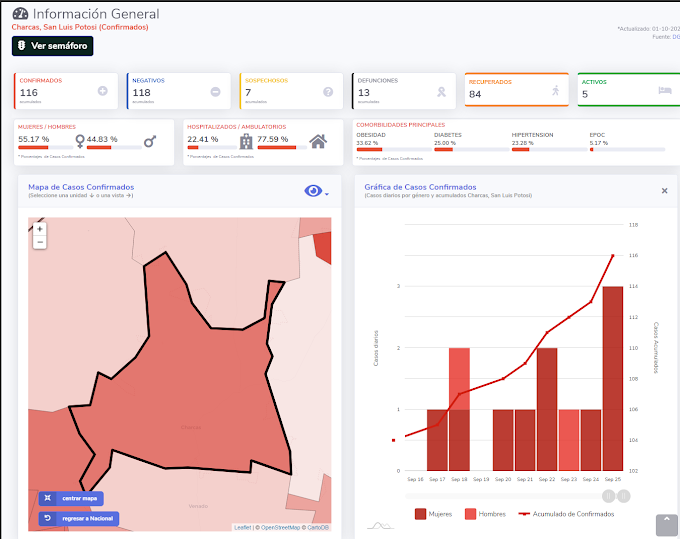Click the male symbol icon
680x539 pixels.
pos(150,141)
